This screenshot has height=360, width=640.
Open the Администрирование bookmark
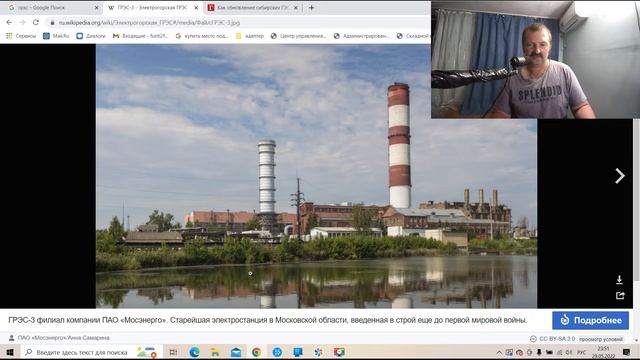(x=361, y=36)
